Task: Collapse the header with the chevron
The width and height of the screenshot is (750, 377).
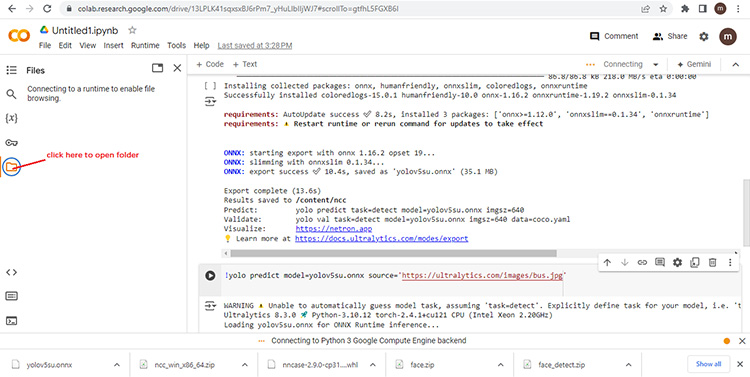Action: pos(736,65)
